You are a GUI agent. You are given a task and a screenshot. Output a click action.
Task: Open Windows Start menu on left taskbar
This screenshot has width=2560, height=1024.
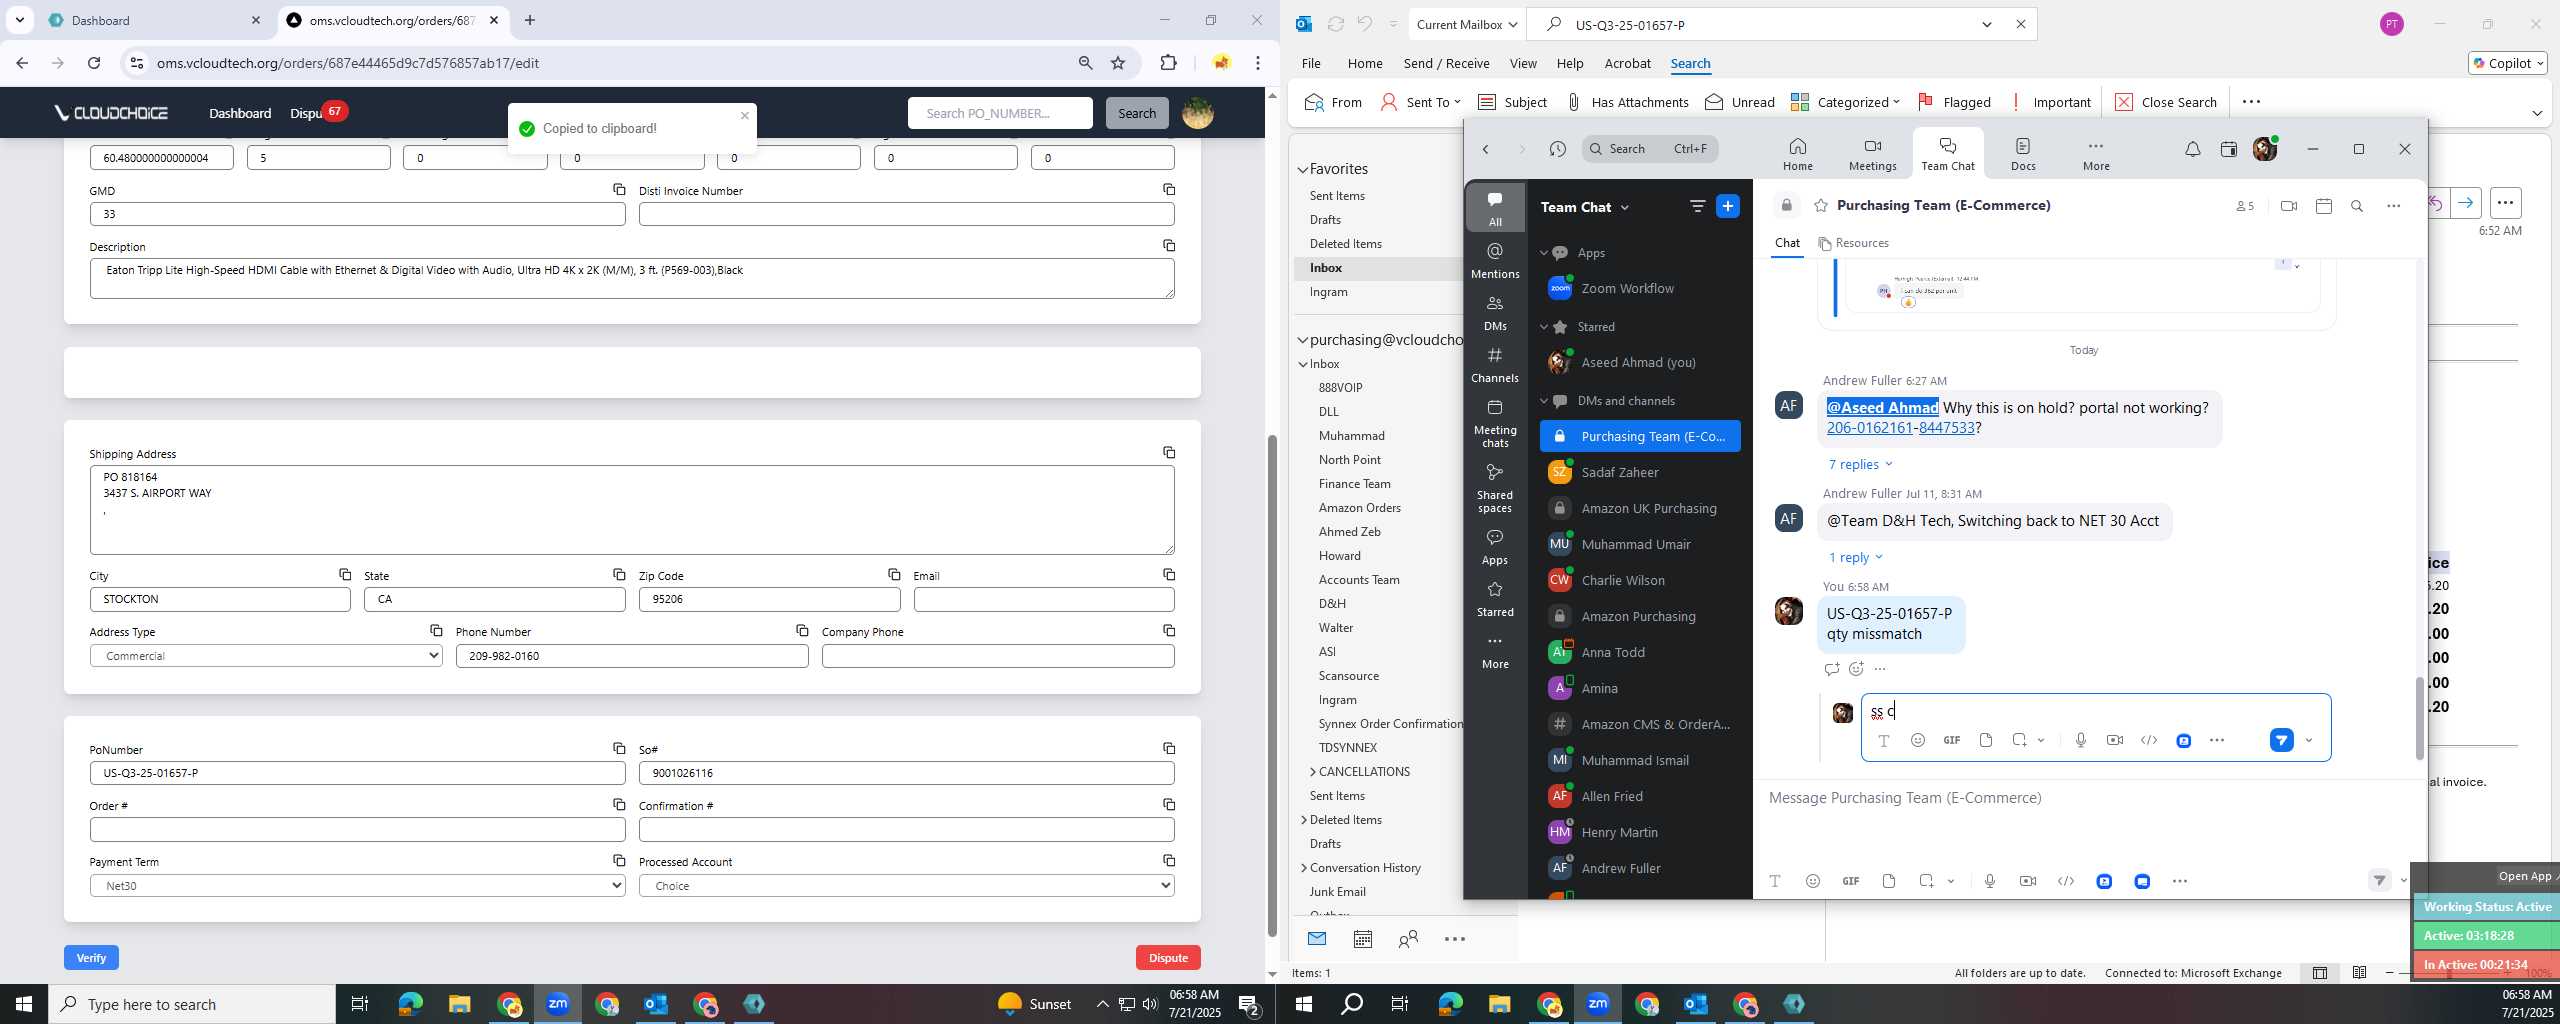[x=24, y=1004]
